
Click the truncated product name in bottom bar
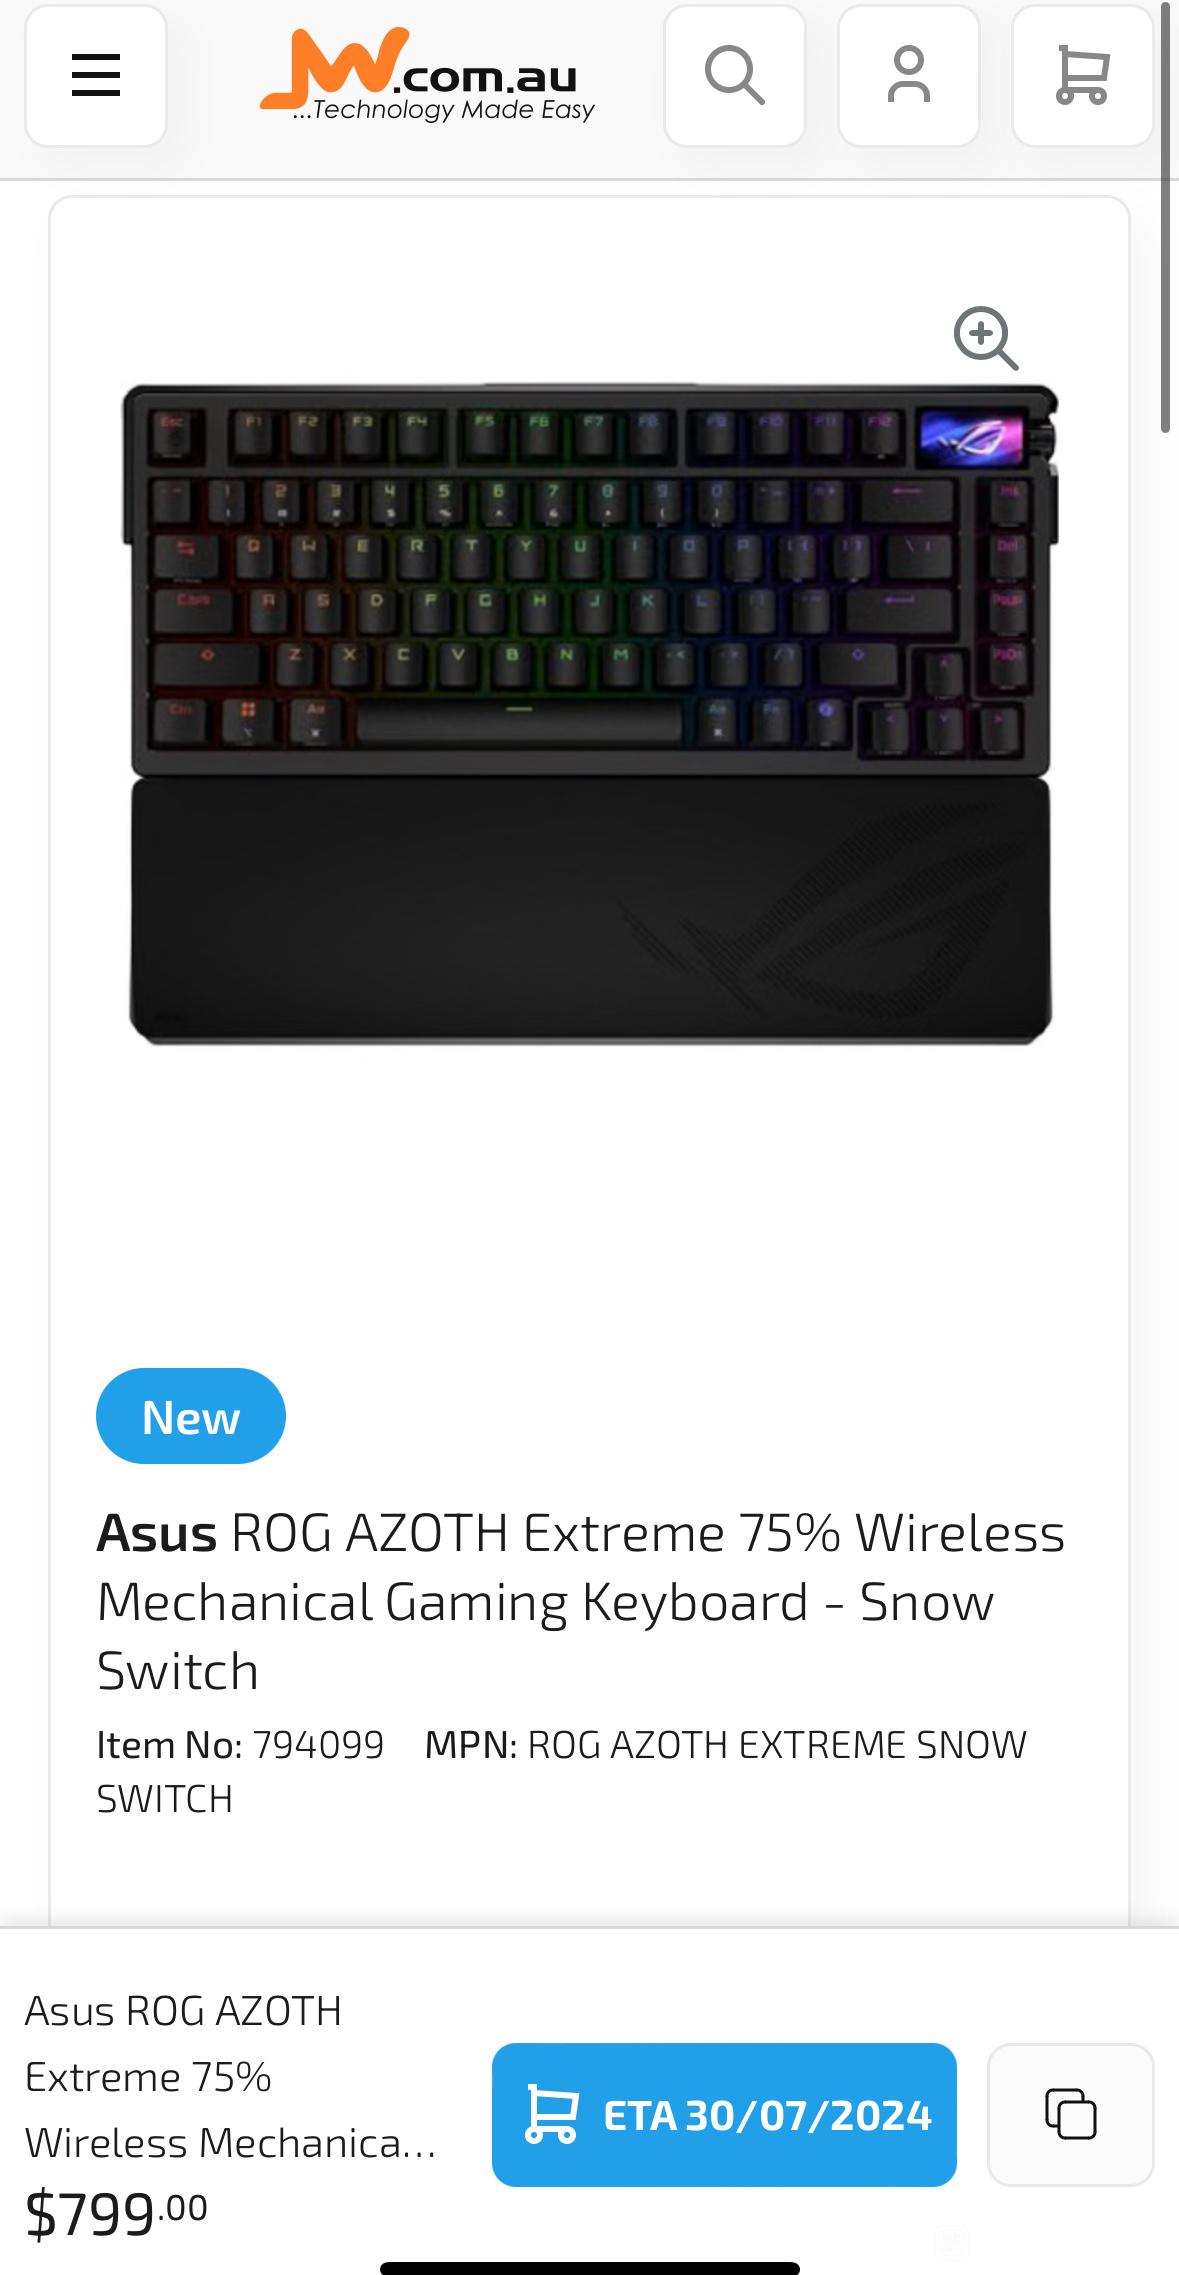230,2077
